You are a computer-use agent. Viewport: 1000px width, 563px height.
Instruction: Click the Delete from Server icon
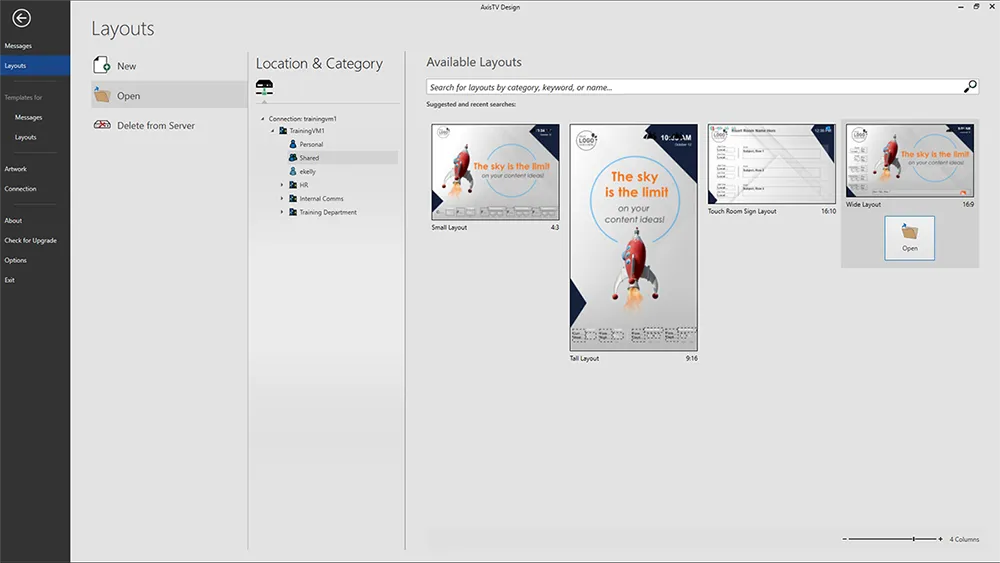click(x=102, y=125)
